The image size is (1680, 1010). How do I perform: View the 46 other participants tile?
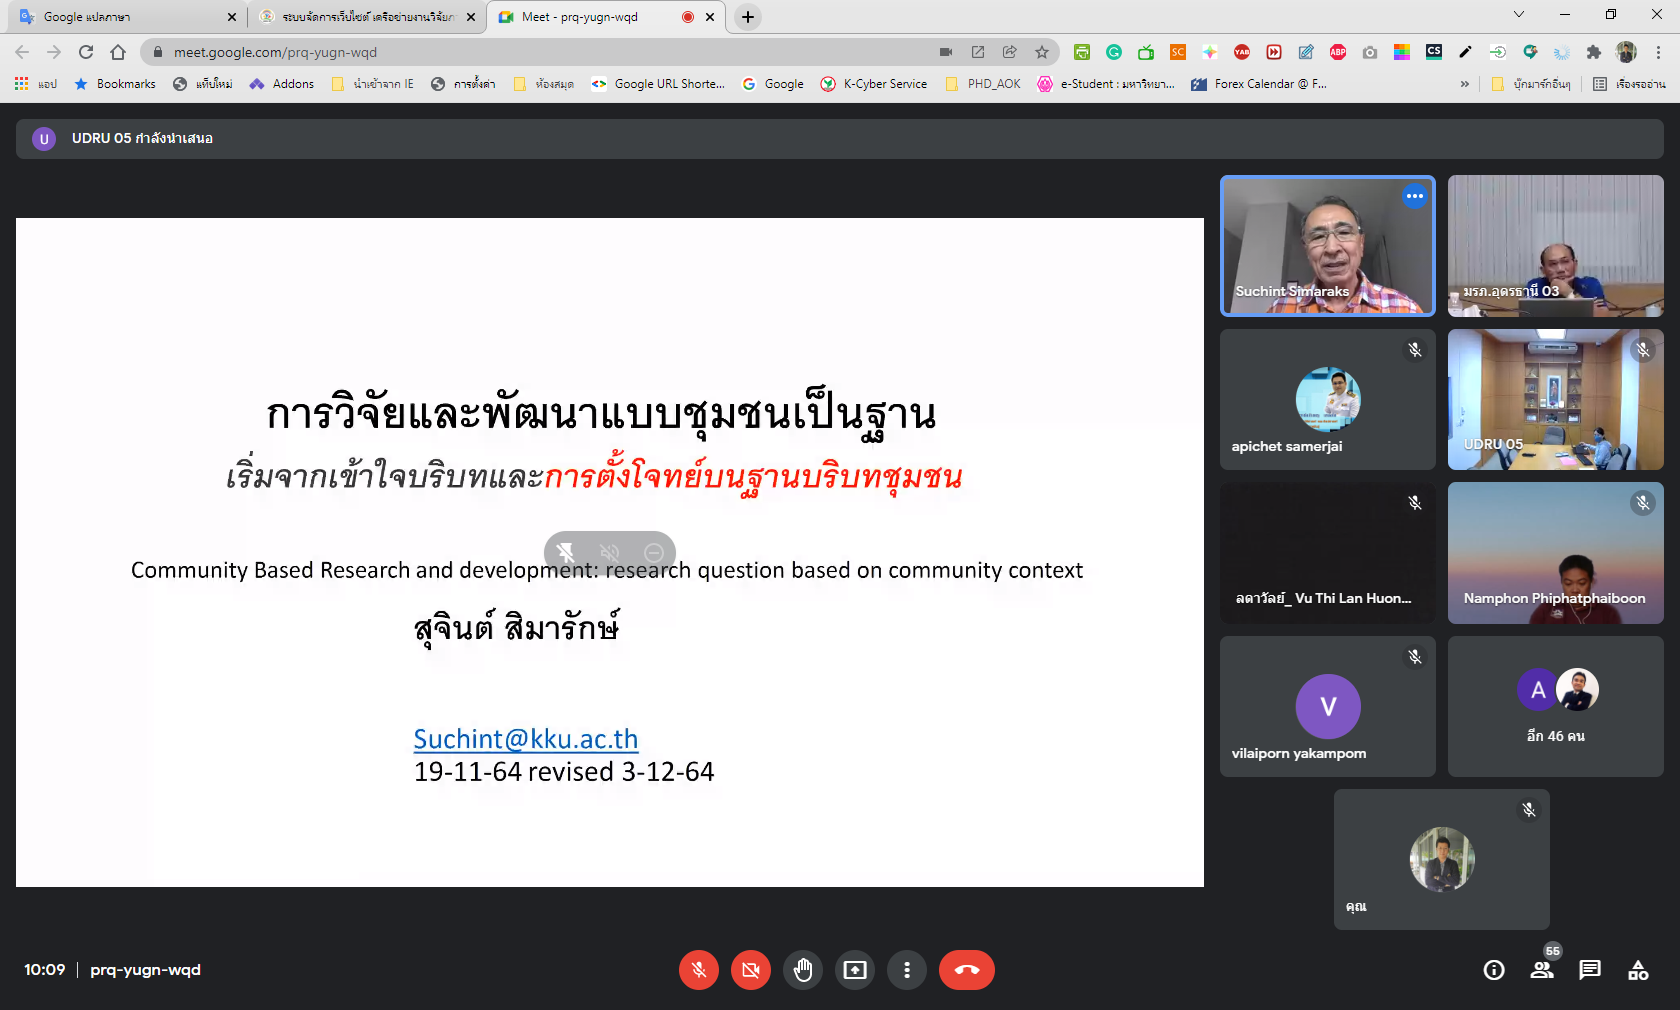1555,707
